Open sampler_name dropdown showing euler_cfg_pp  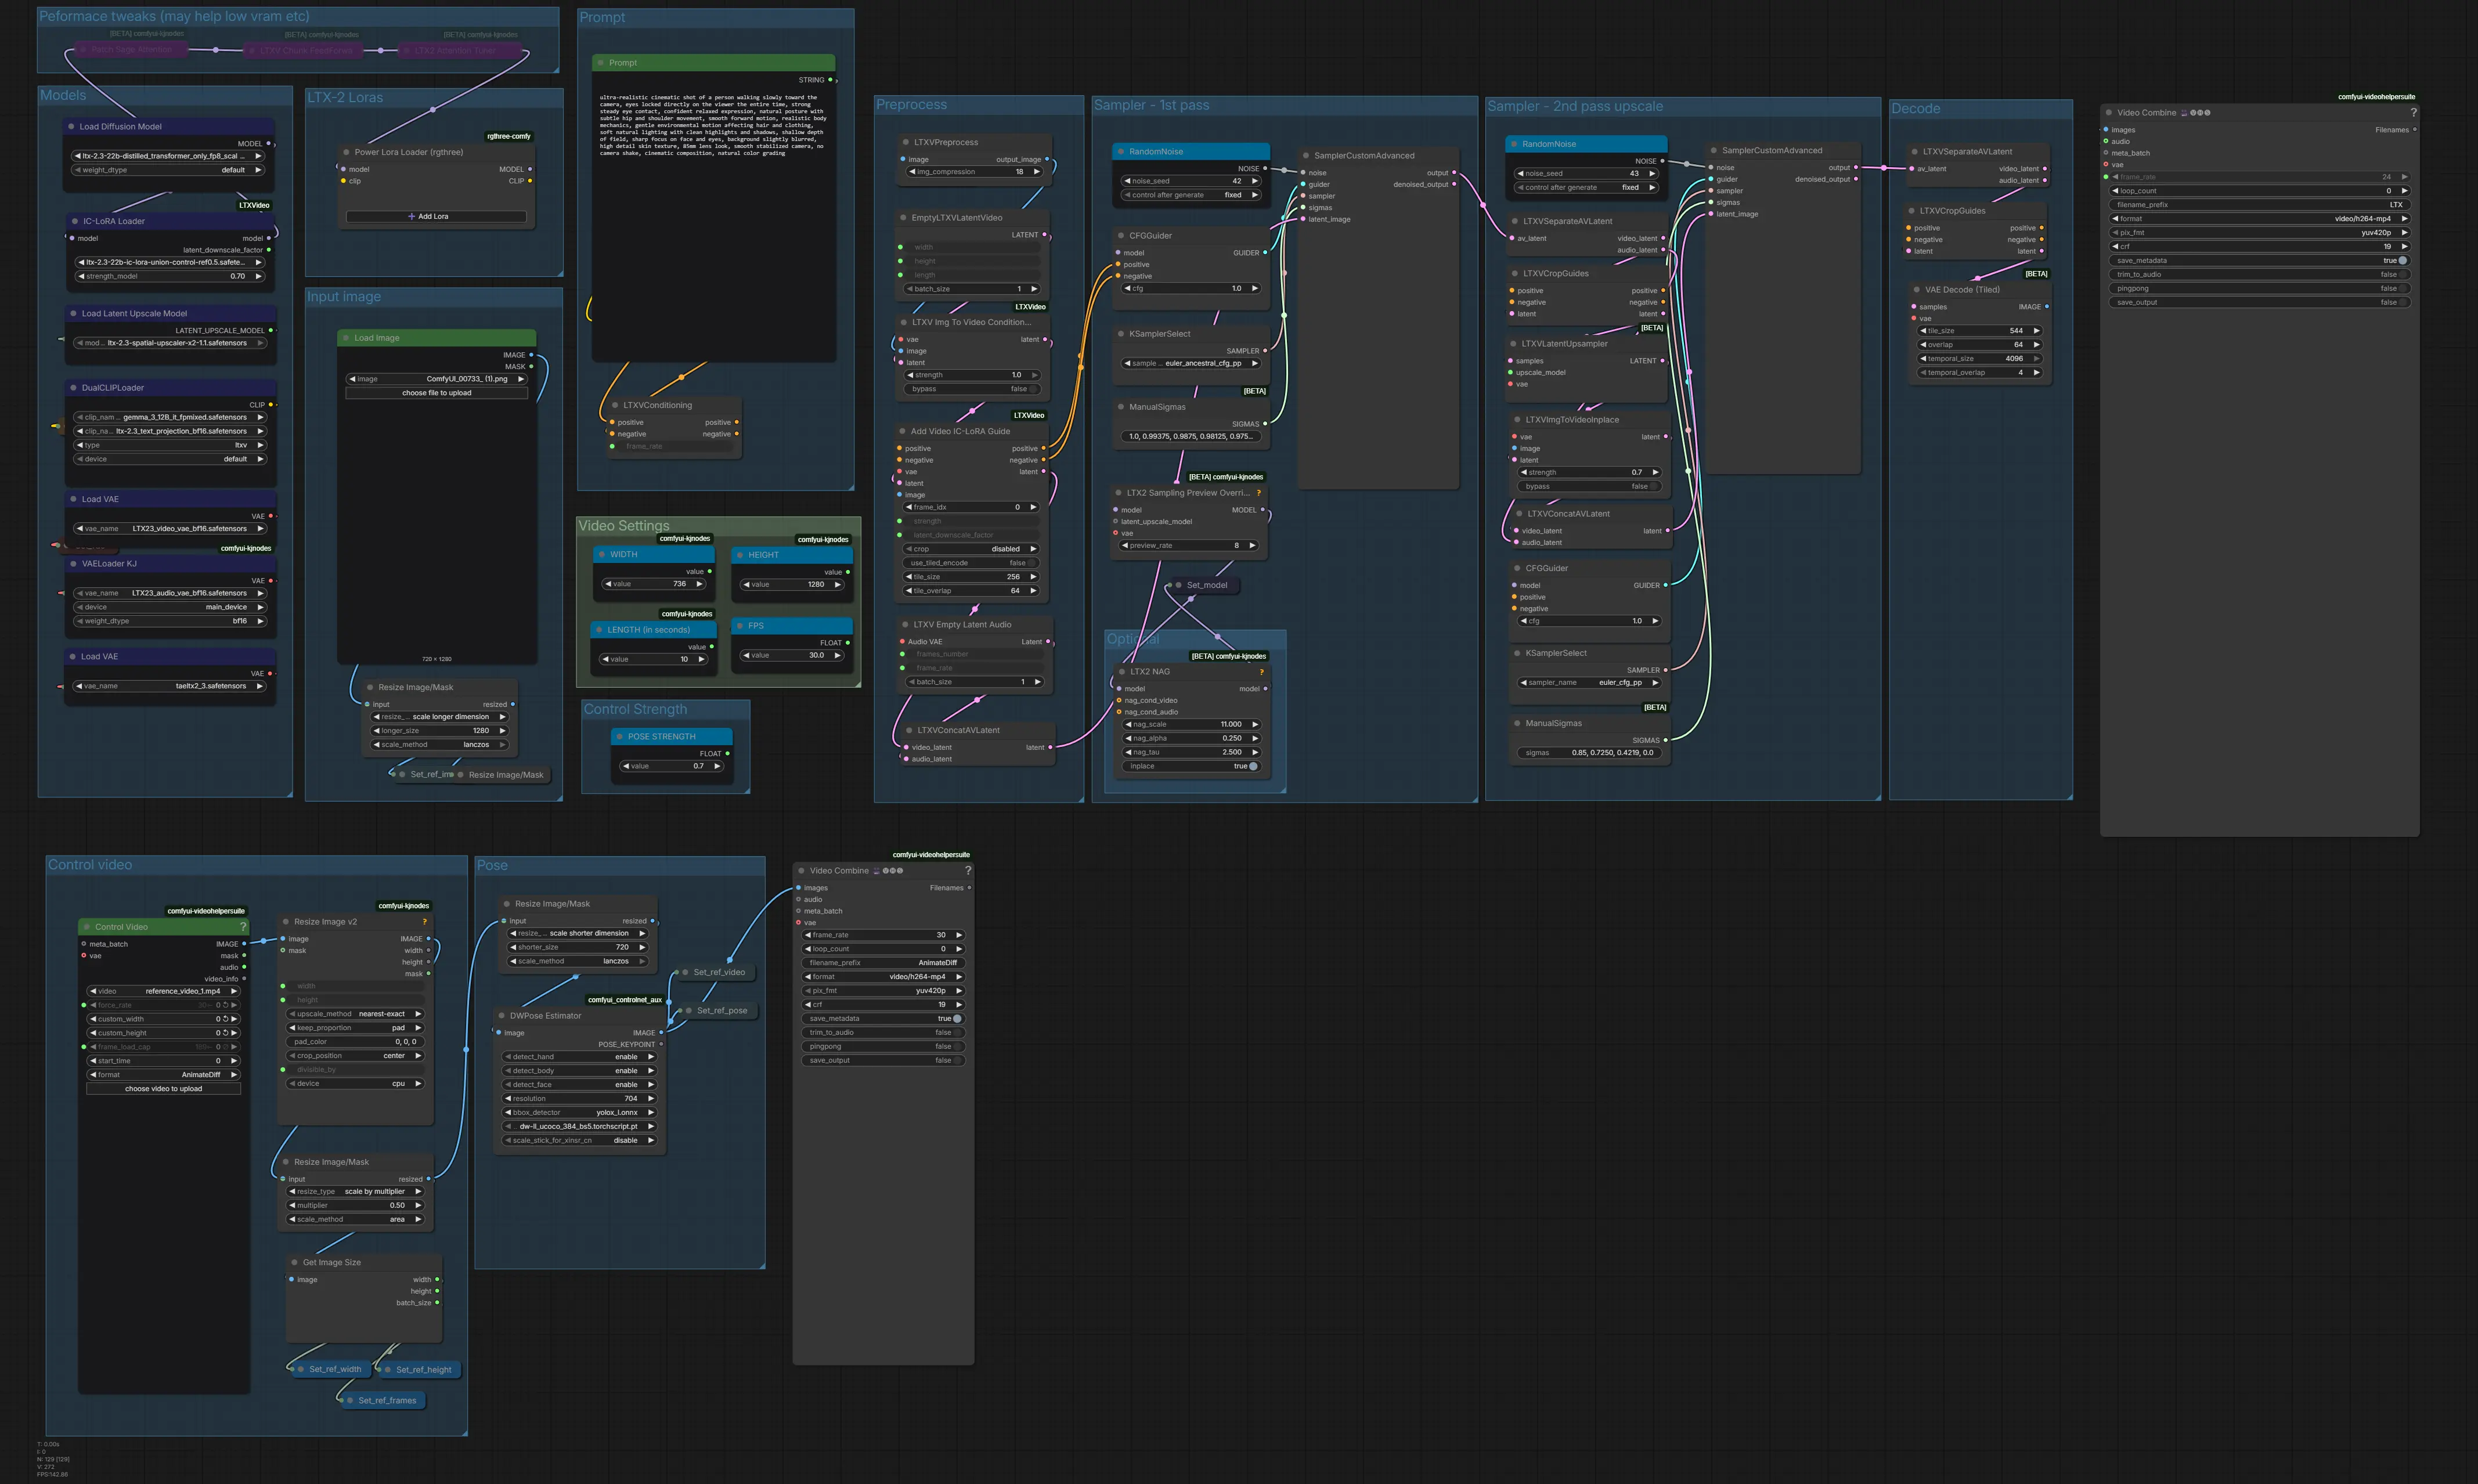[1589, 683]
